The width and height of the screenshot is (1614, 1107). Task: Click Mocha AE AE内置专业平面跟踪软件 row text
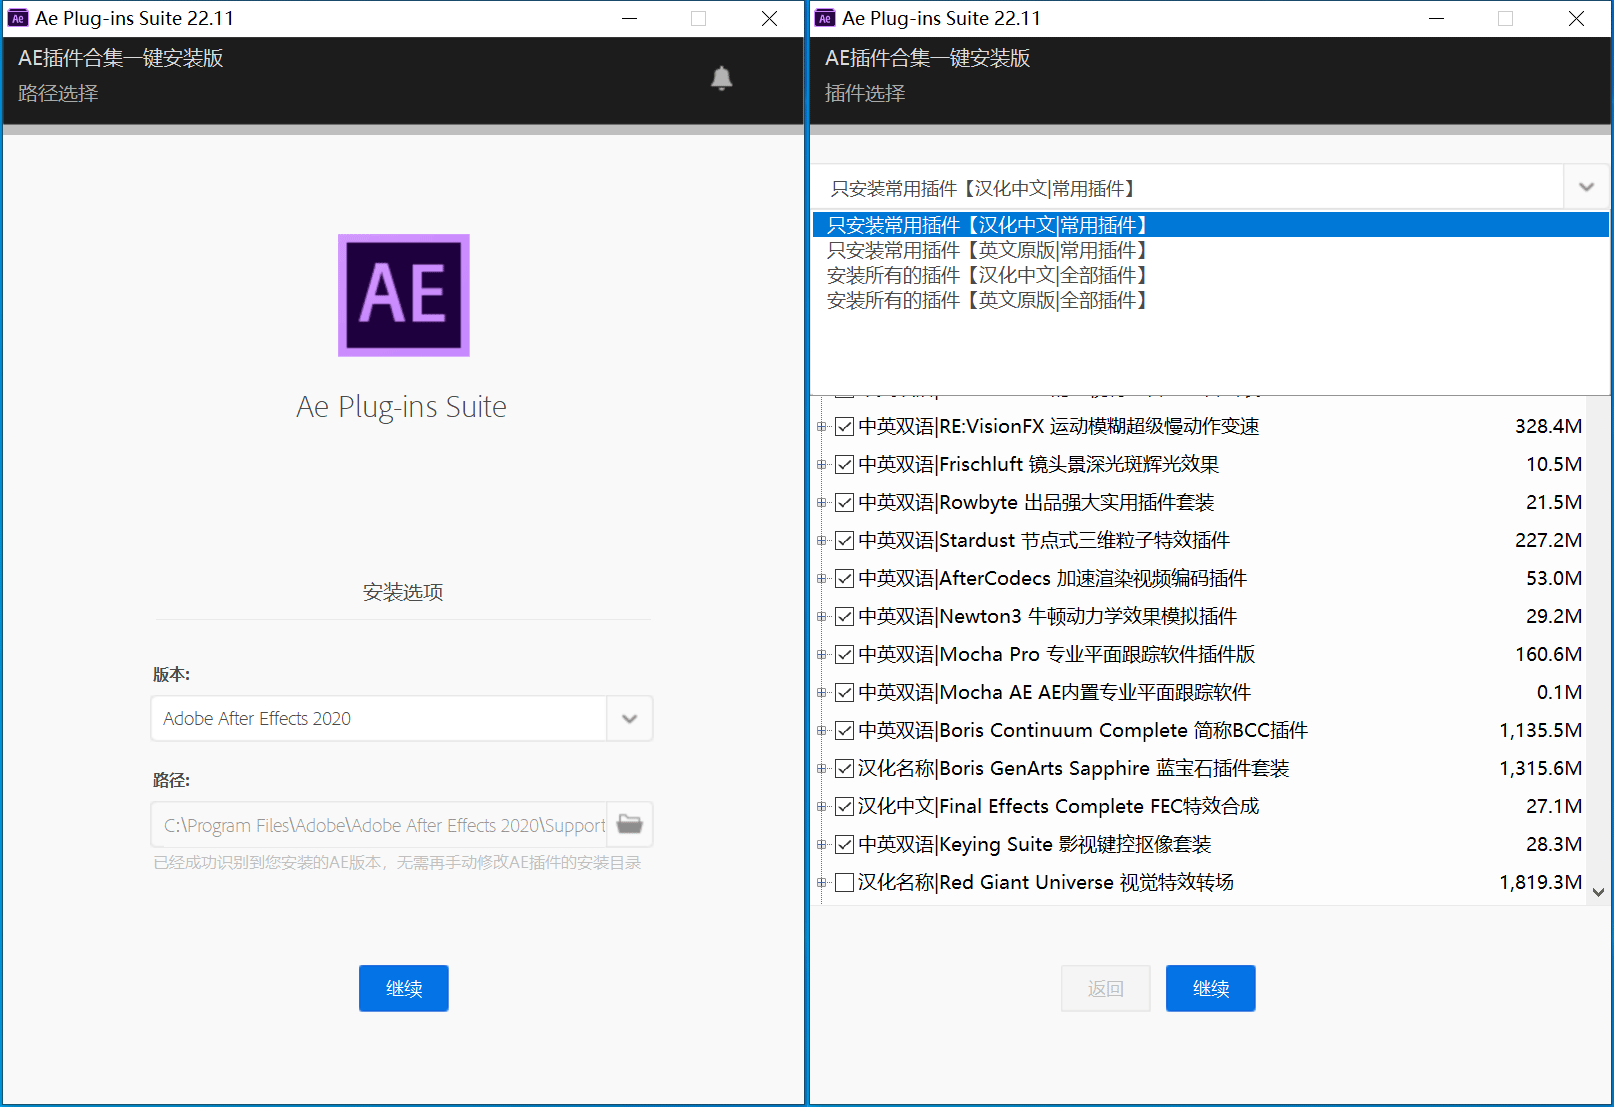[1055, 693]
